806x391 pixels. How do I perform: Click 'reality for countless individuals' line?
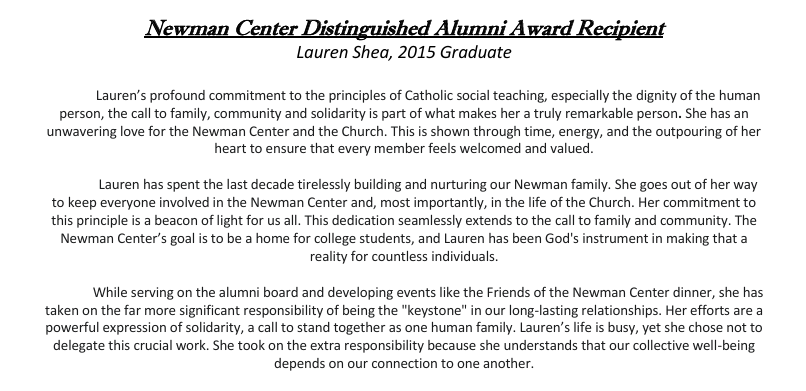(x=404, y=257)
